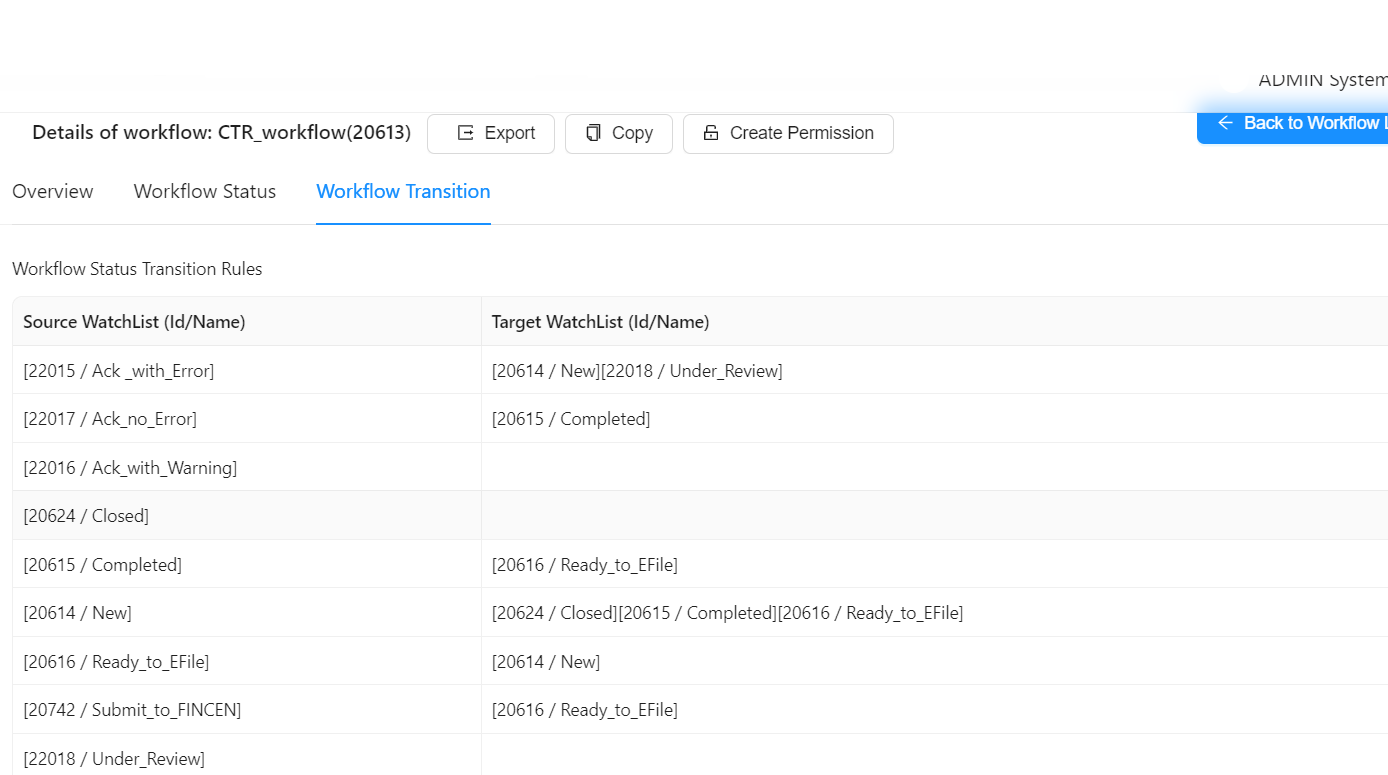This screenshot has width=1388, height=775.
Task: Select the Workflow Transition tab
Action: click(403, 191)
